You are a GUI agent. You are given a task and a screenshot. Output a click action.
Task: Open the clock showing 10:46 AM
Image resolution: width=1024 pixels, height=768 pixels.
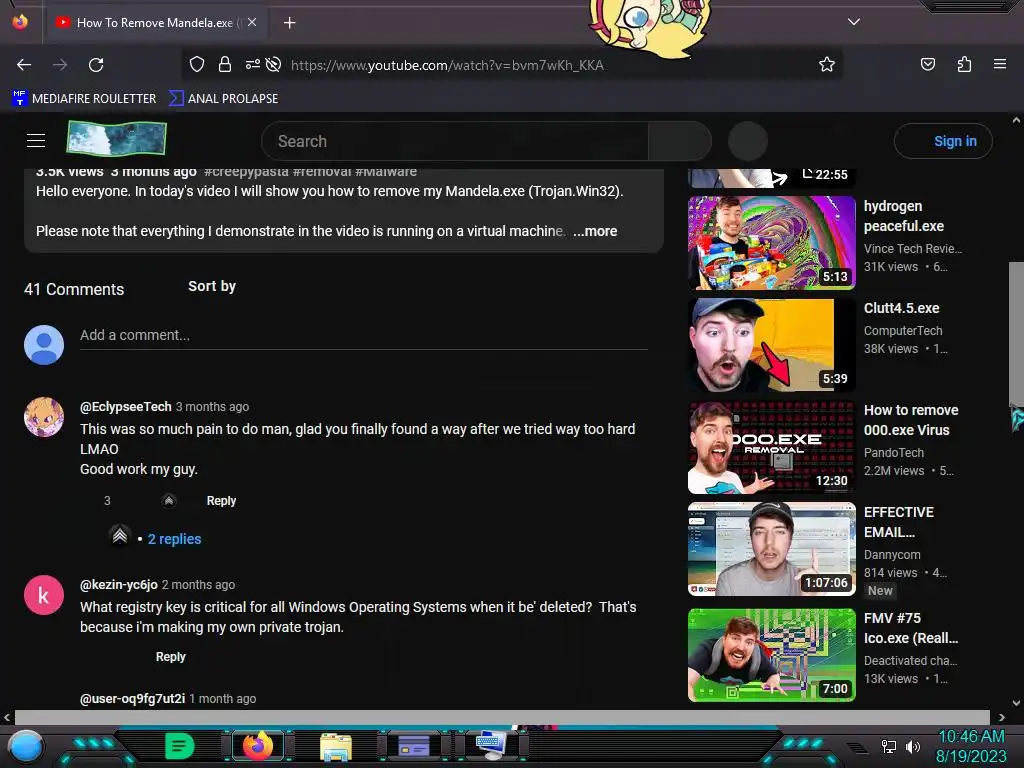971,746
